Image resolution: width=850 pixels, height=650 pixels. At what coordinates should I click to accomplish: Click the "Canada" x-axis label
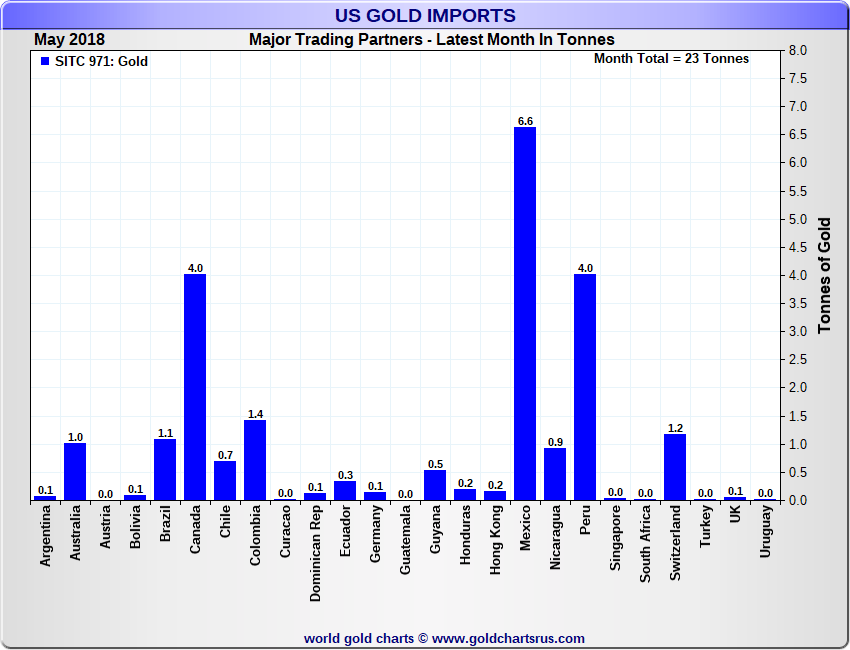[195, 529]
